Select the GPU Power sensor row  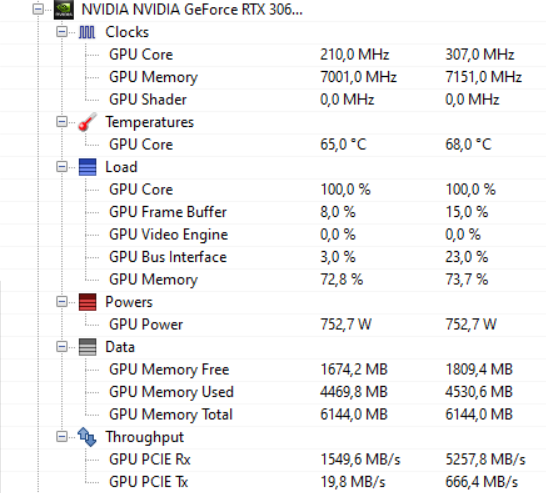(273, 324)
